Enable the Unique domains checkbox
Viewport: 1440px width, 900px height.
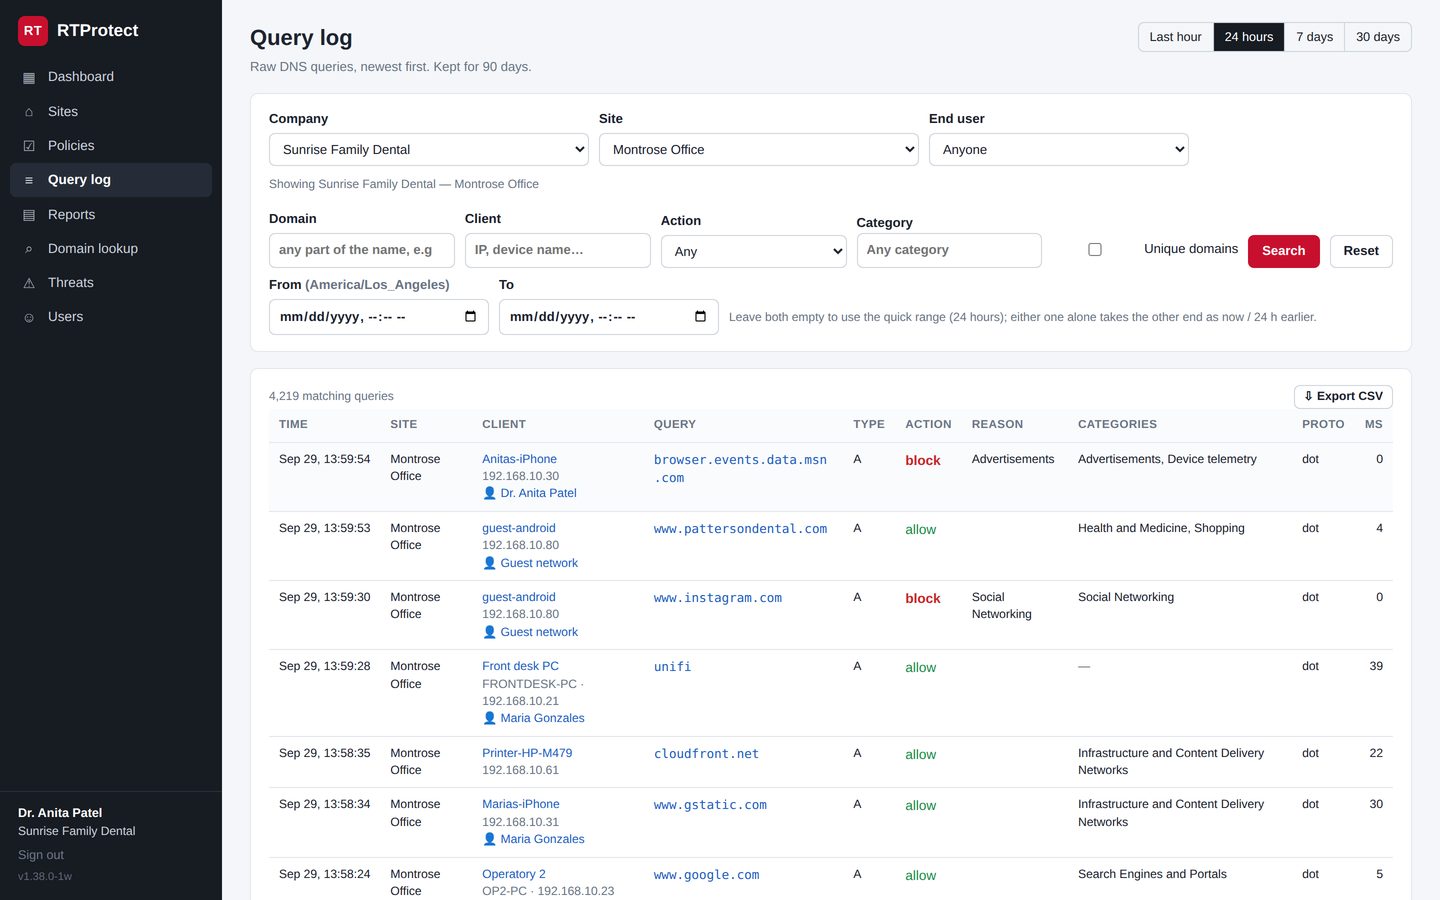pos(1095,249)
